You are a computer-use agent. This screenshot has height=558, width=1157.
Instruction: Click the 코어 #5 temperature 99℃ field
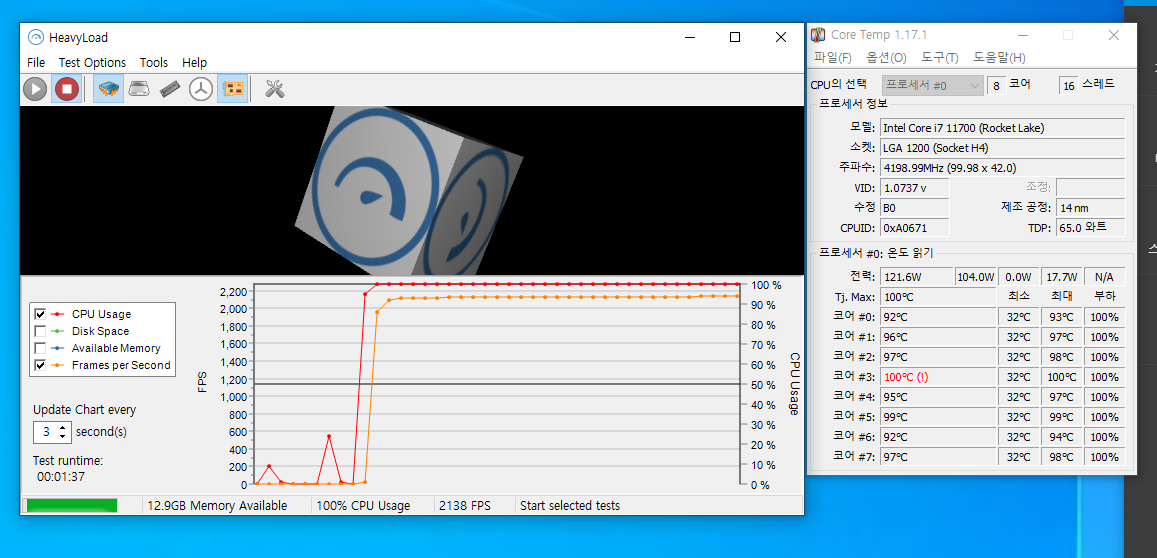click(938, 417)
